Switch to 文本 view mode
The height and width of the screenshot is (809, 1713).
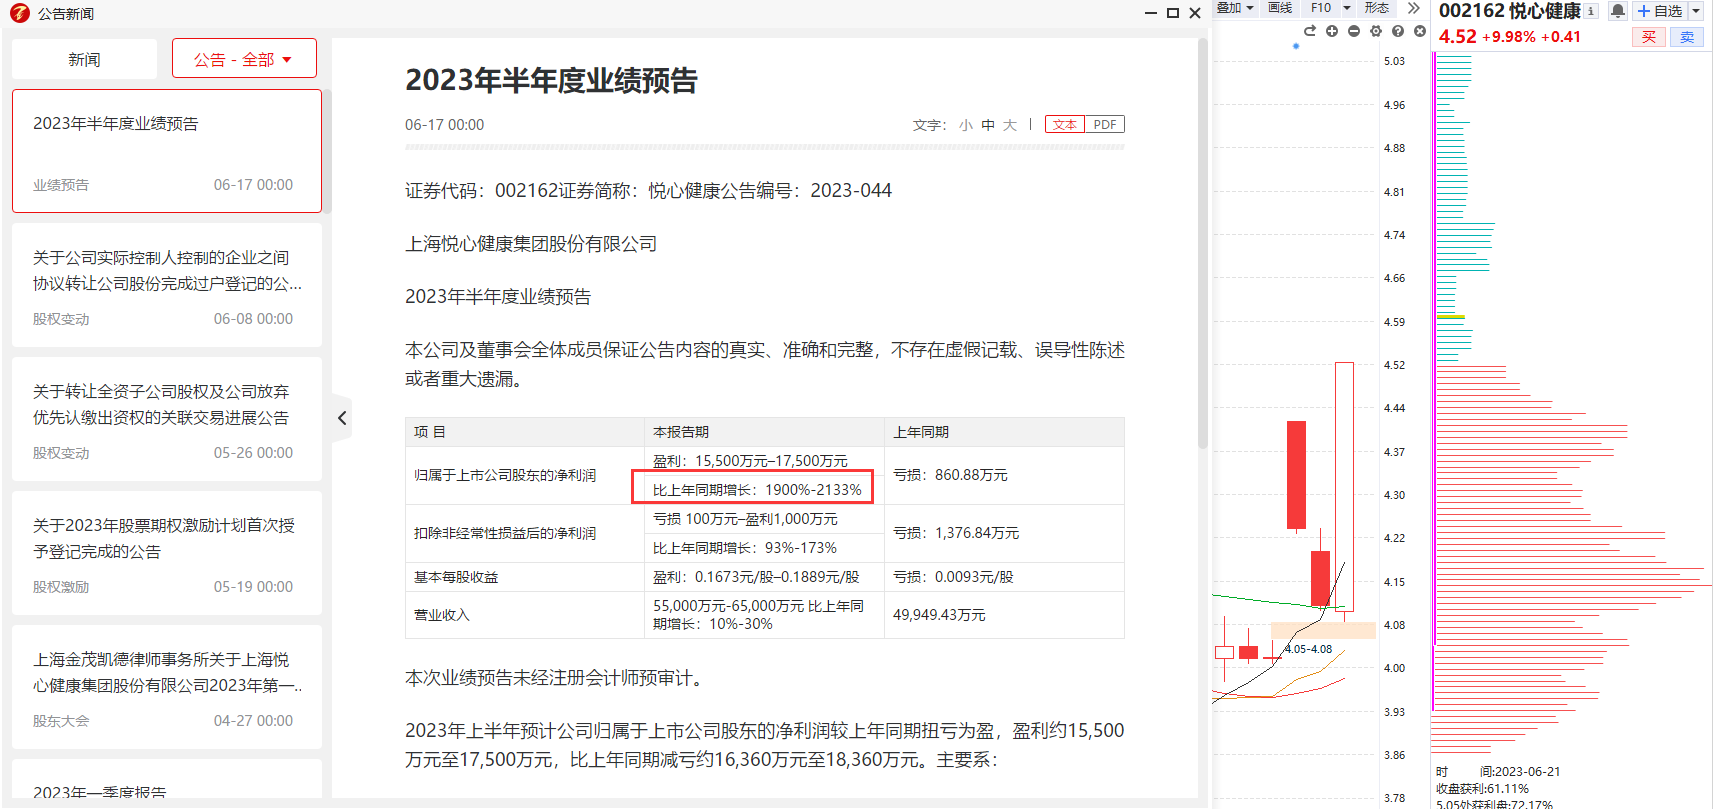(x=1065, y=125)
